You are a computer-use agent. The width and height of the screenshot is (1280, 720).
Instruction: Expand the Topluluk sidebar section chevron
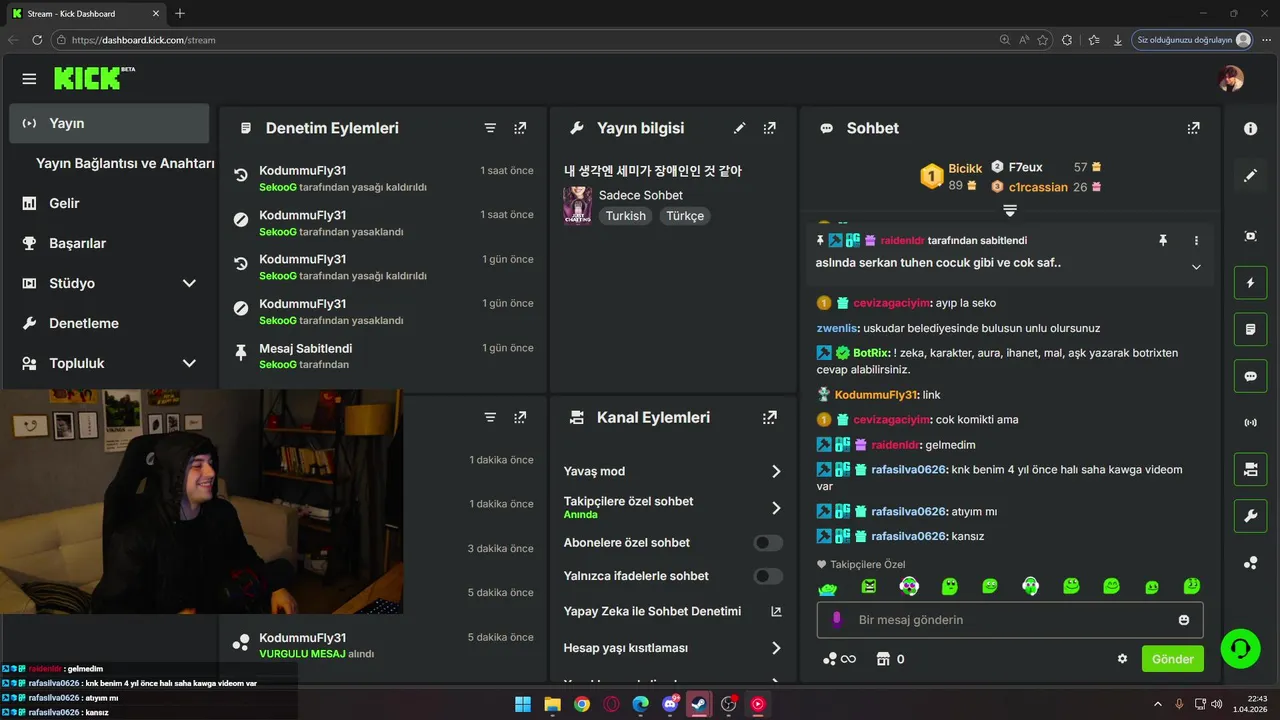(189, 363)
